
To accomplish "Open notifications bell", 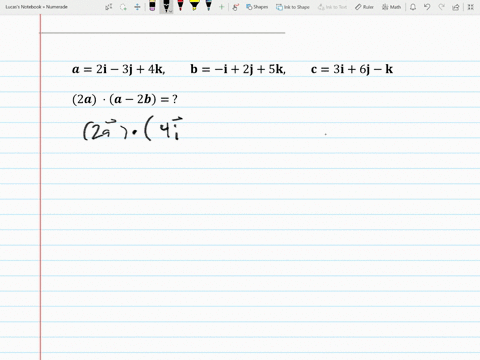I will (413, 7).
